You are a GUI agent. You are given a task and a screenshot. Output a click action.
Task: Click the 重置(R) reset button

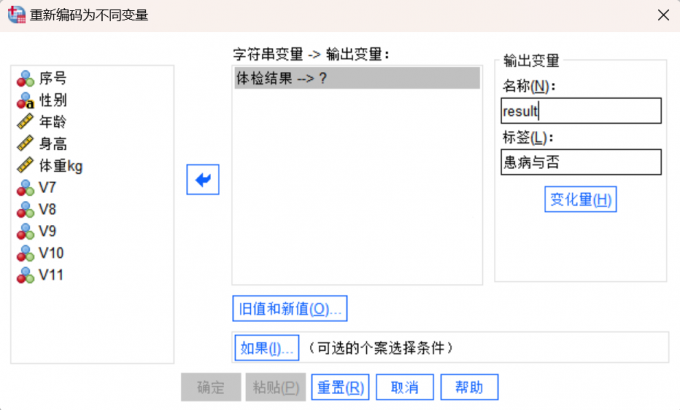[340, 387]
